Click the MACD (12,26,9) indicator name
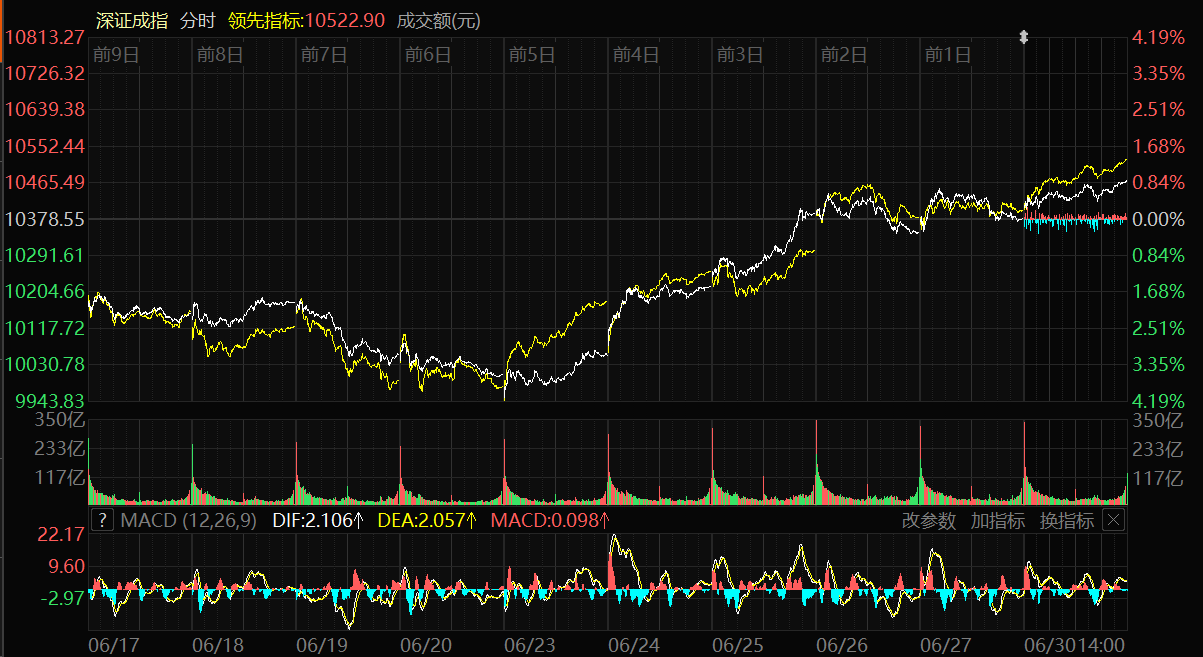Image resolution: width=1203 pixels, height=657 pixels. click(188, 521)
